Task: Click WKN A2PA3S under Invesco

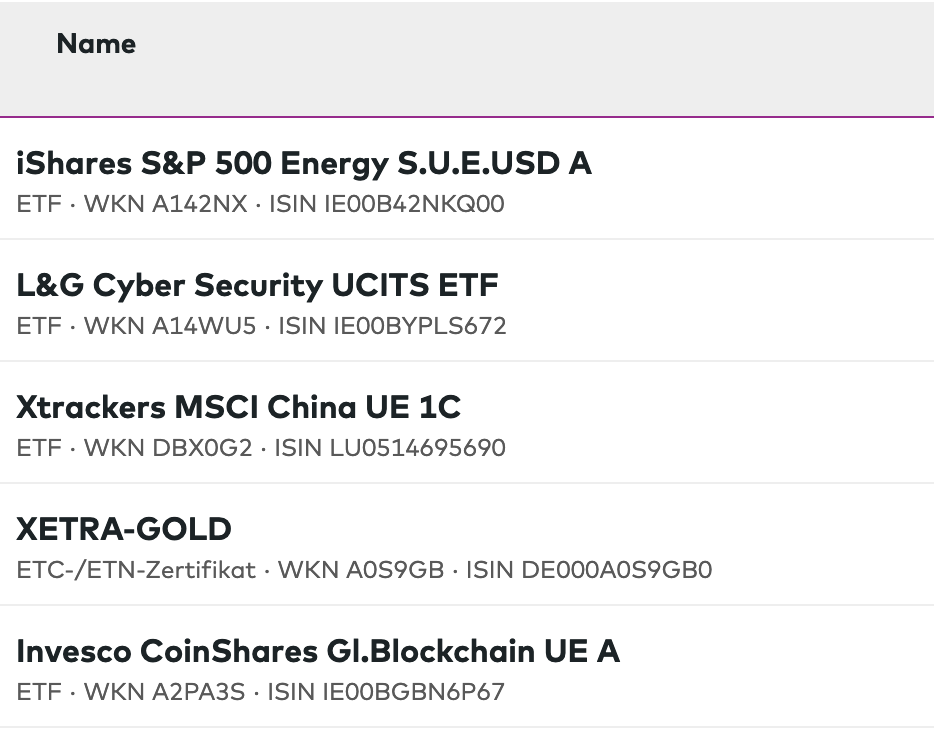Action: click(x=165, y=692)
